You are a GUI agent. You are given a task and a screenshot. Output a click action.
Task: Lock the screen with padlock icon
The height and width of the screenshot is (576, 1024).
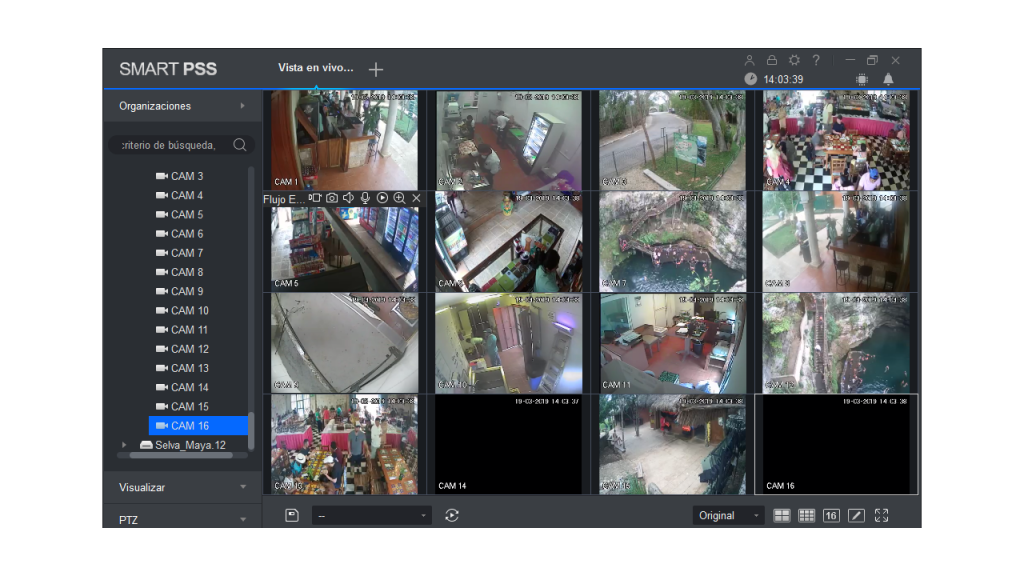coord(772,60)
